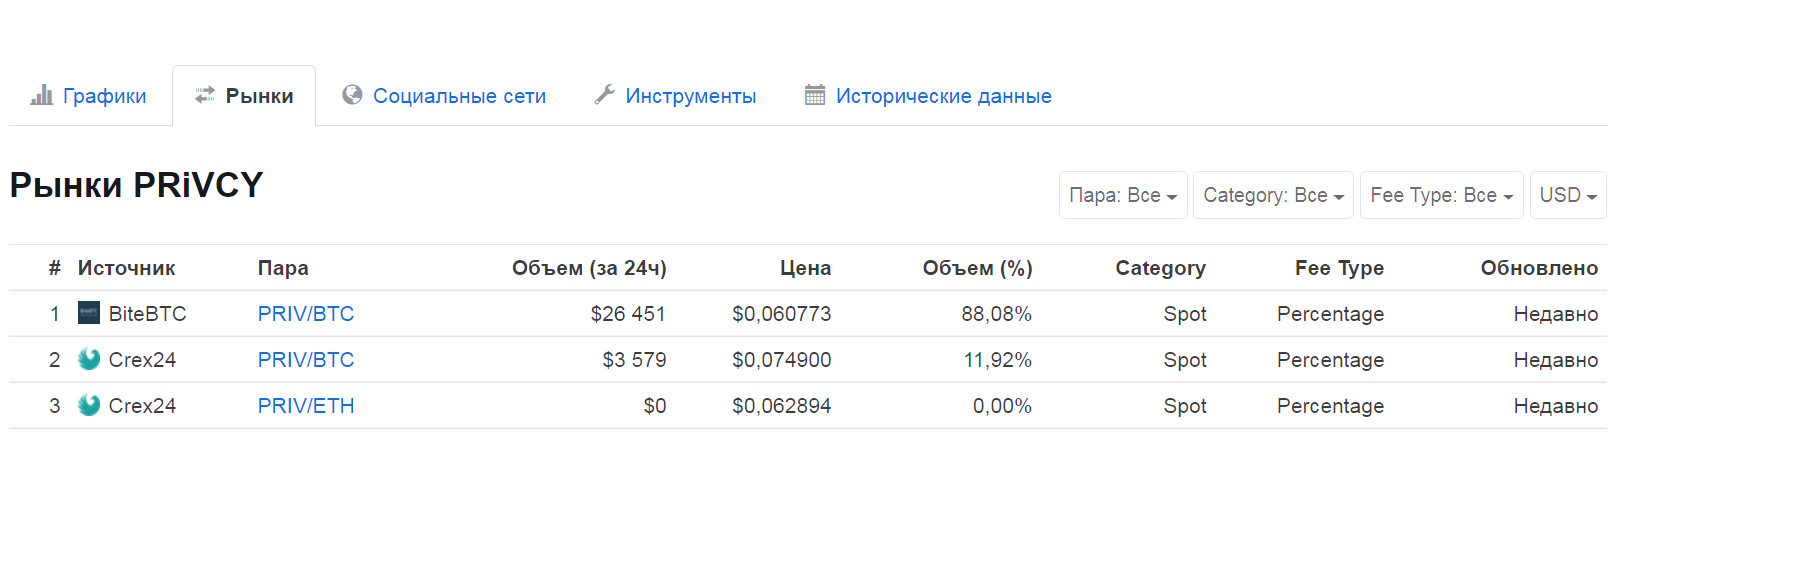Click the exchange arrows icon beside Рынки
The height and width of the screenshot is (570, 1804).
tap(204, 95)
